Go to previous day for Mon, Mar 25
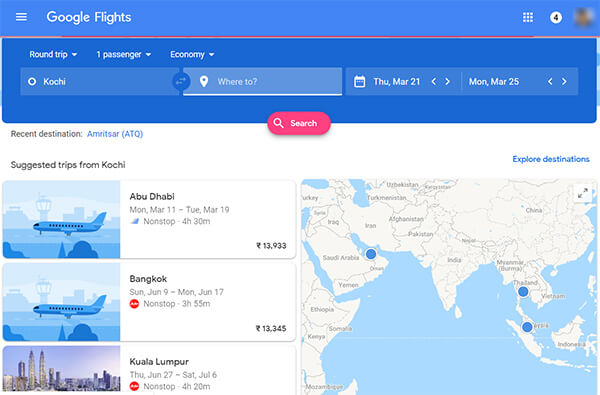Screen dimensions: 600x395 tap(550, 82)
